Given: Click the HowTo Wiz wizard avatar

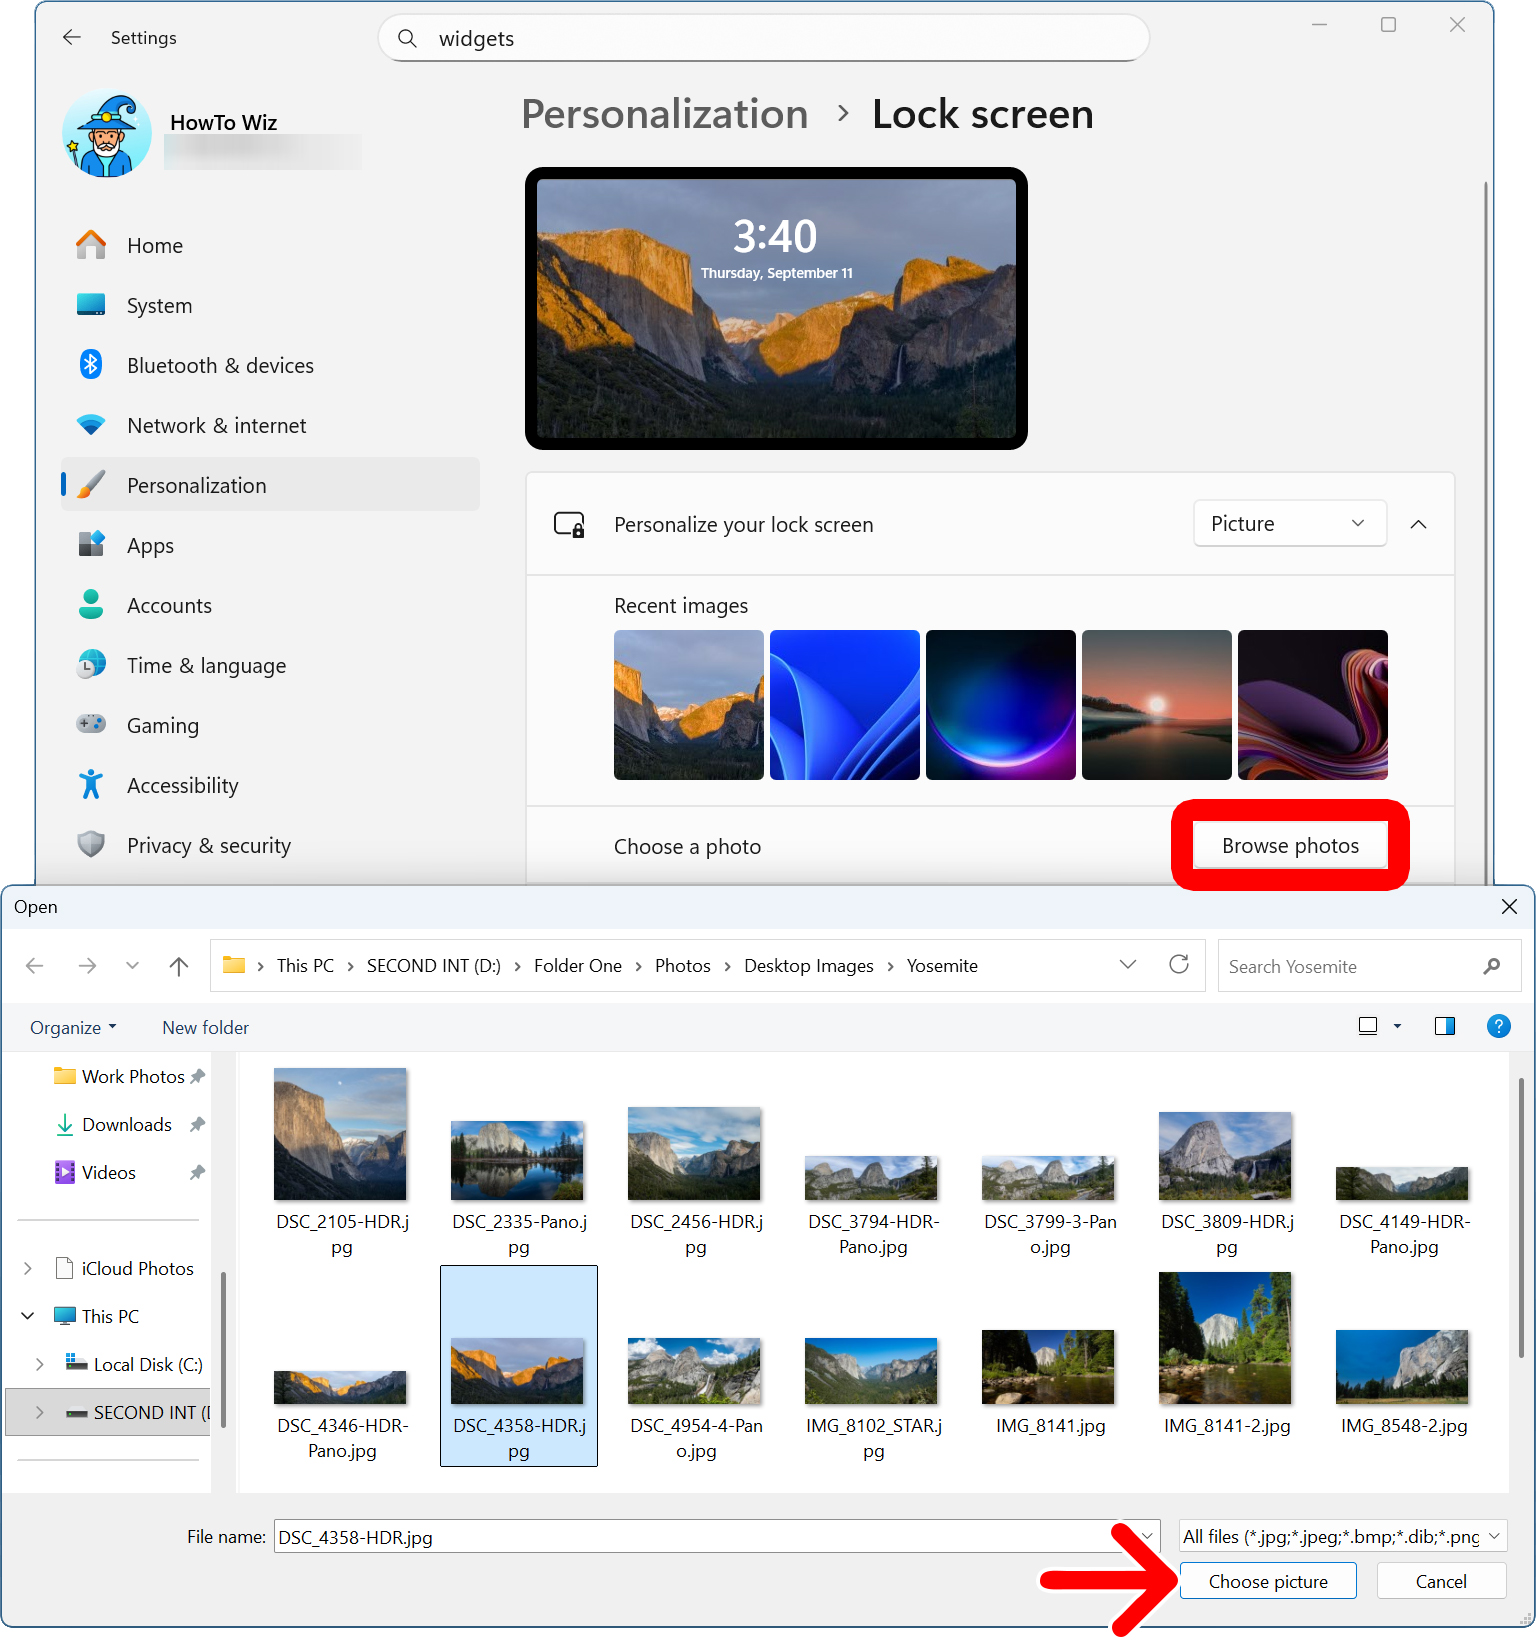Looking at the screenshot, I should point(107,134).
